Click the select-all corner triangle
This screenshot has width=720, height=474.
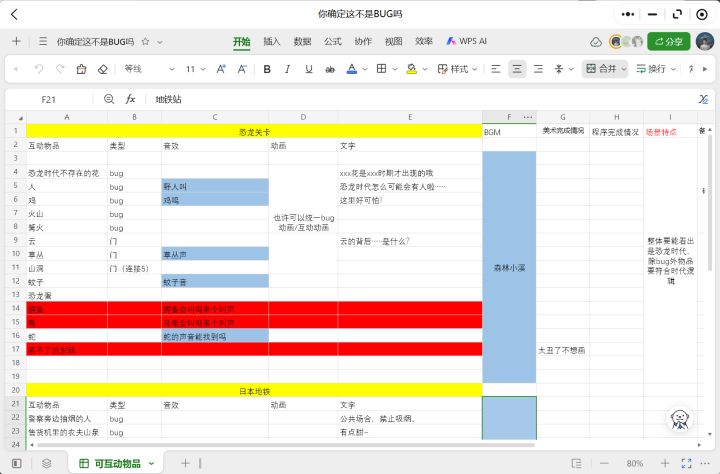(20, 118)
